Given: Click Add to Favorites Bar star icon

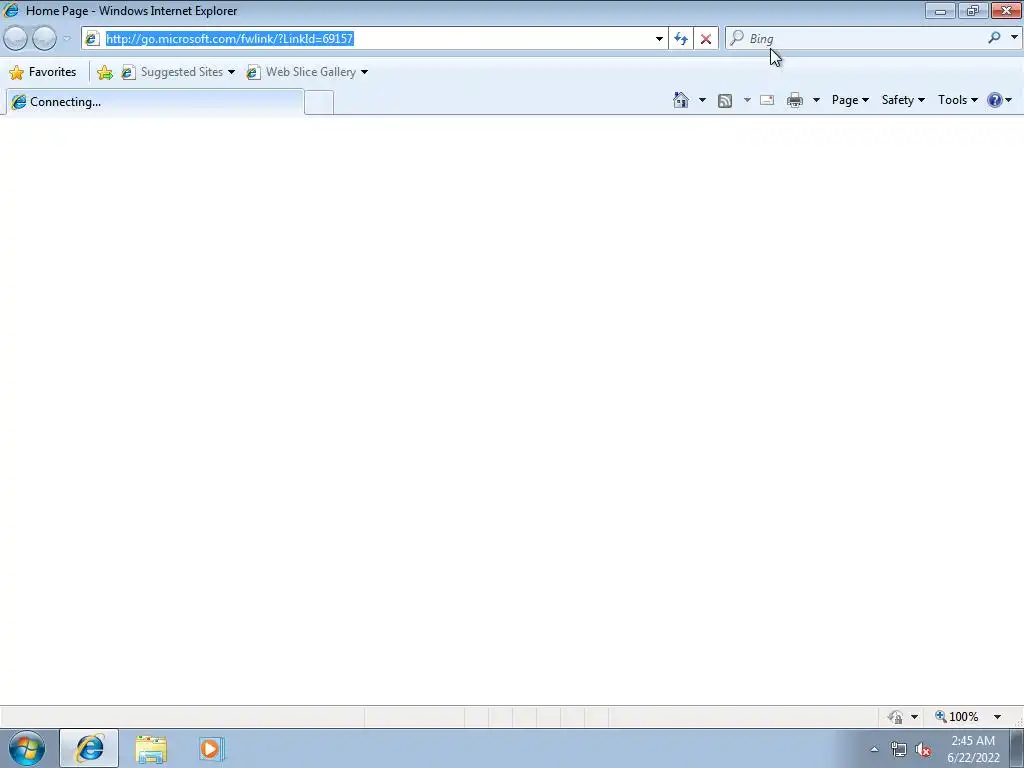Looking at the screenshot, I should click(x=104, y=72).
